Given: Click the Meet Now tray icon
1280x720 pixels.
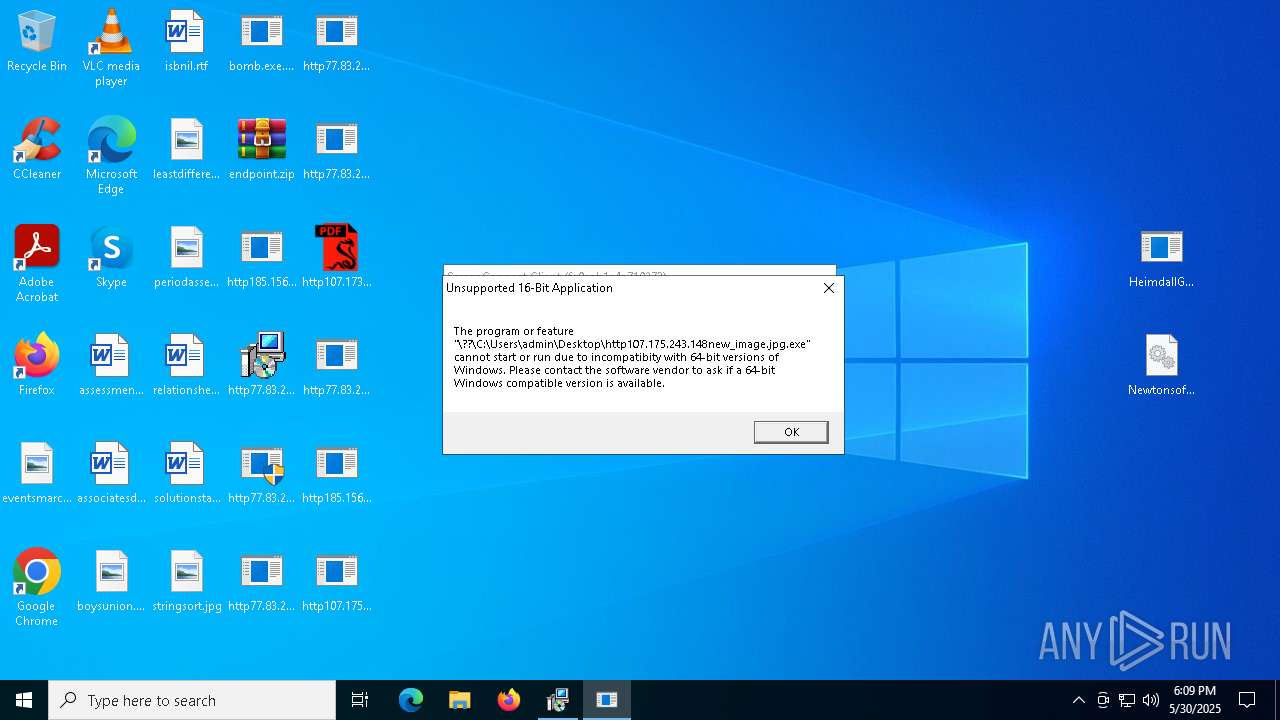Looking at the screenshot, I should pos(1103,700).
